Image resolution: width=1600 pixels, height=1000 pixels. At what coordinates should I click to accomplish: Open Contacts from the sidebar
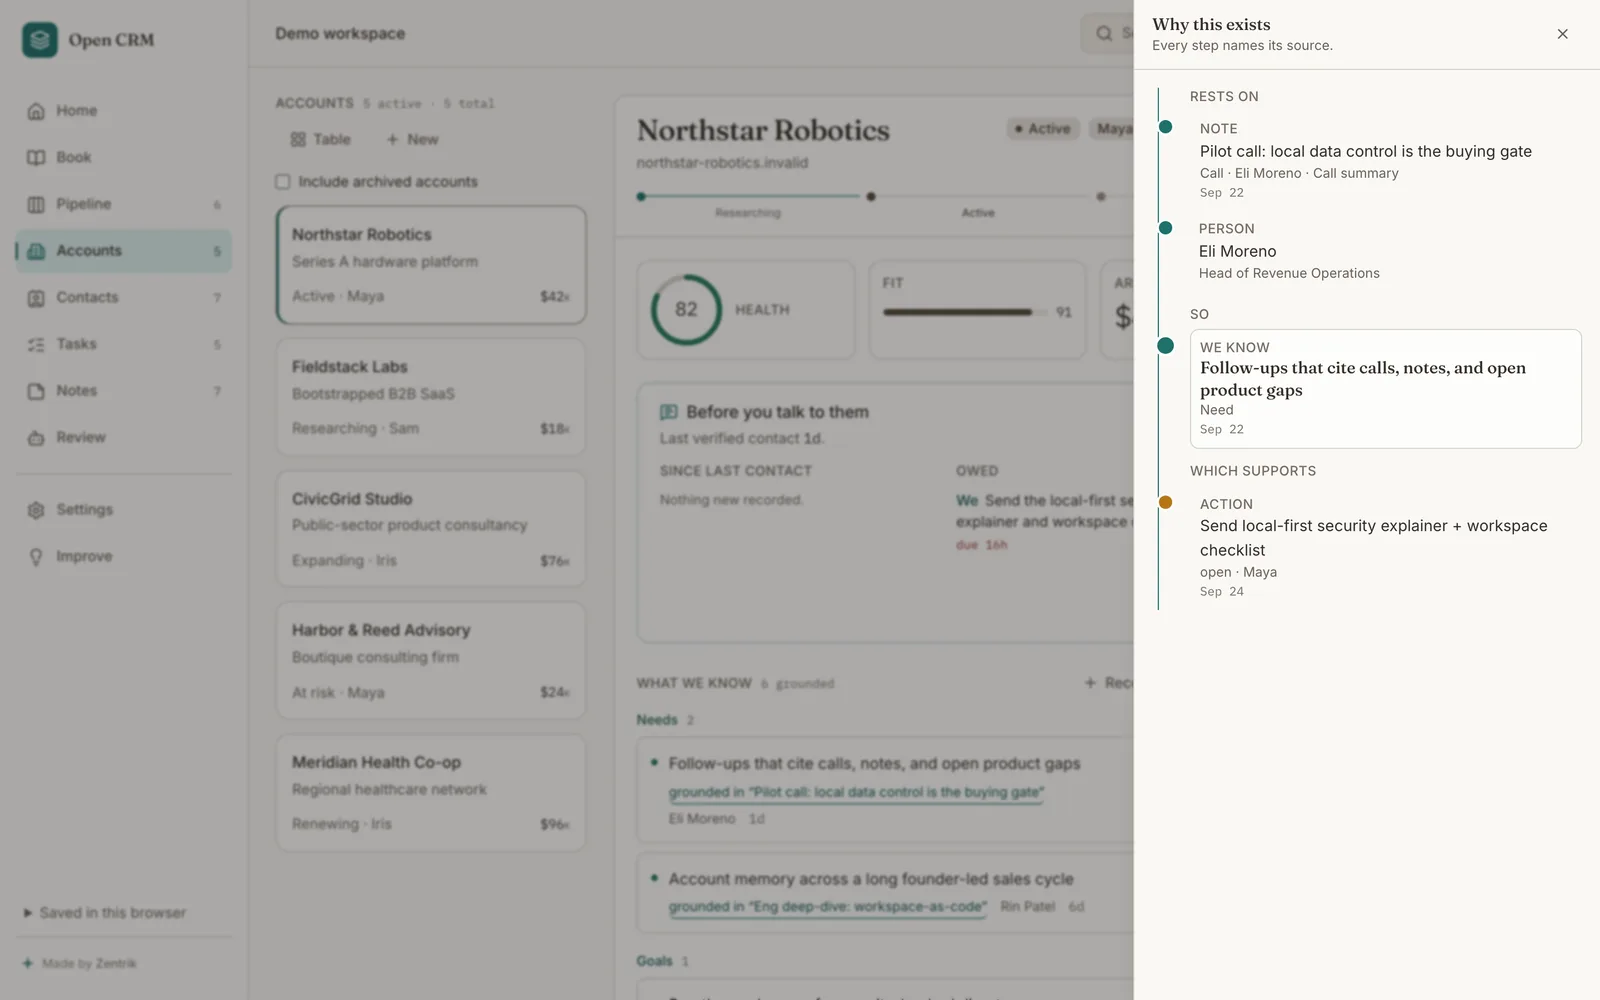pos(124,298)
